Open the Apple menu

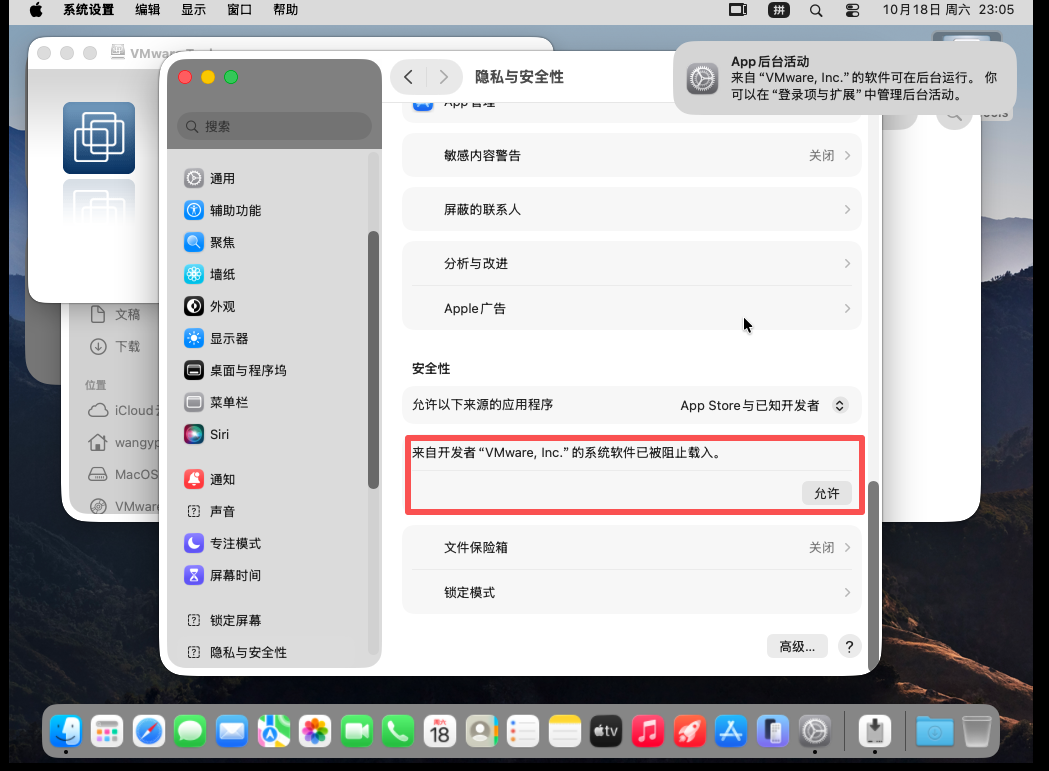tap(35, 10)
